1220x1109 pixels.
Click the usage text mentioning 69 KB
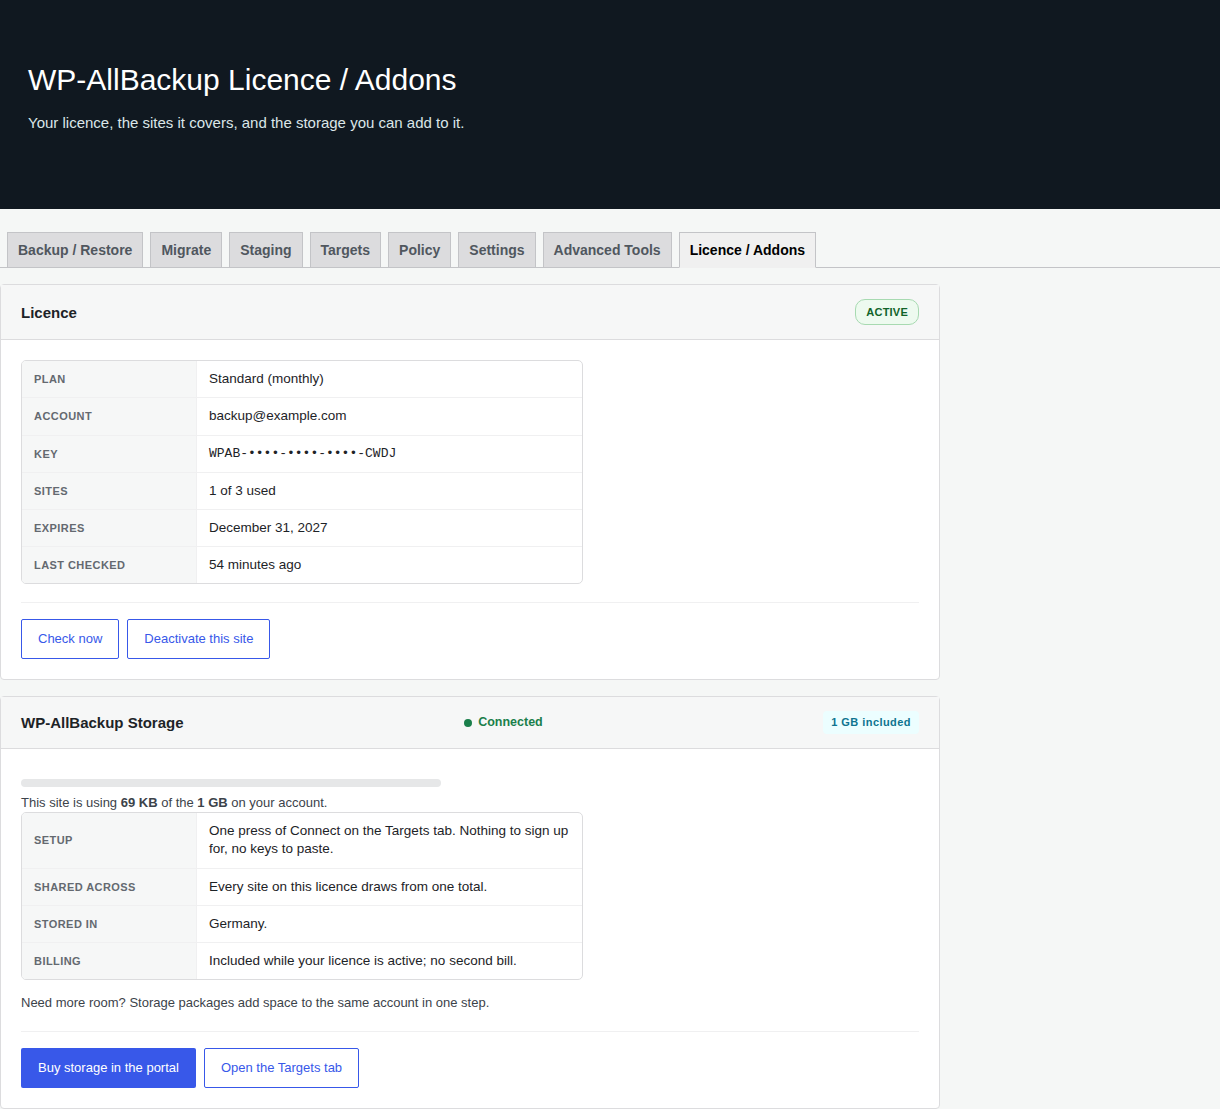(174, 803)
